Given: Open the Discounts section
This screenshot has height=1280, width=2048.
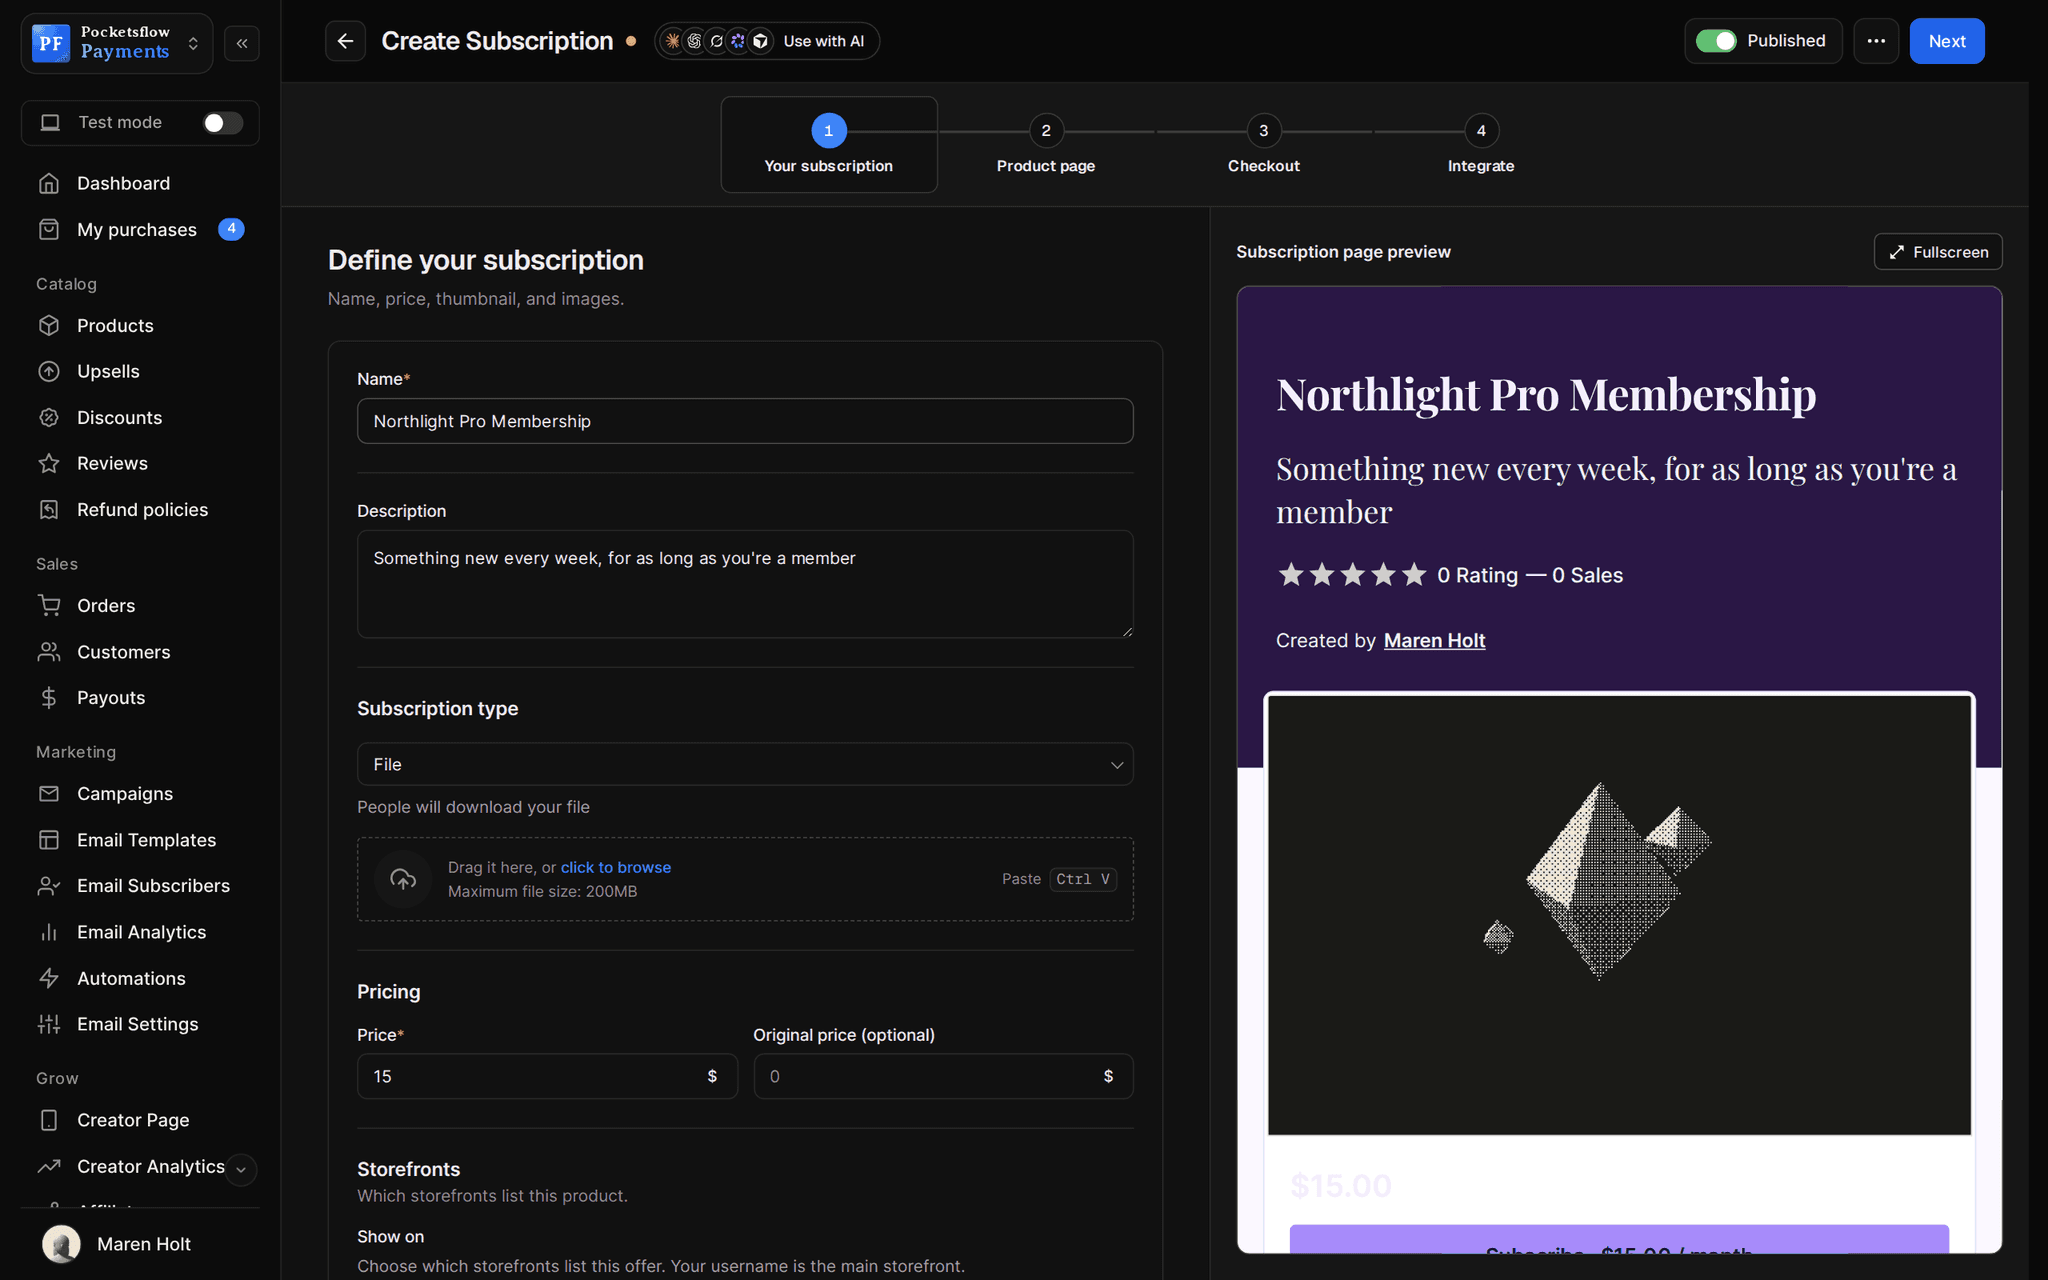Looking at the screenshot, I should point(140,417).
